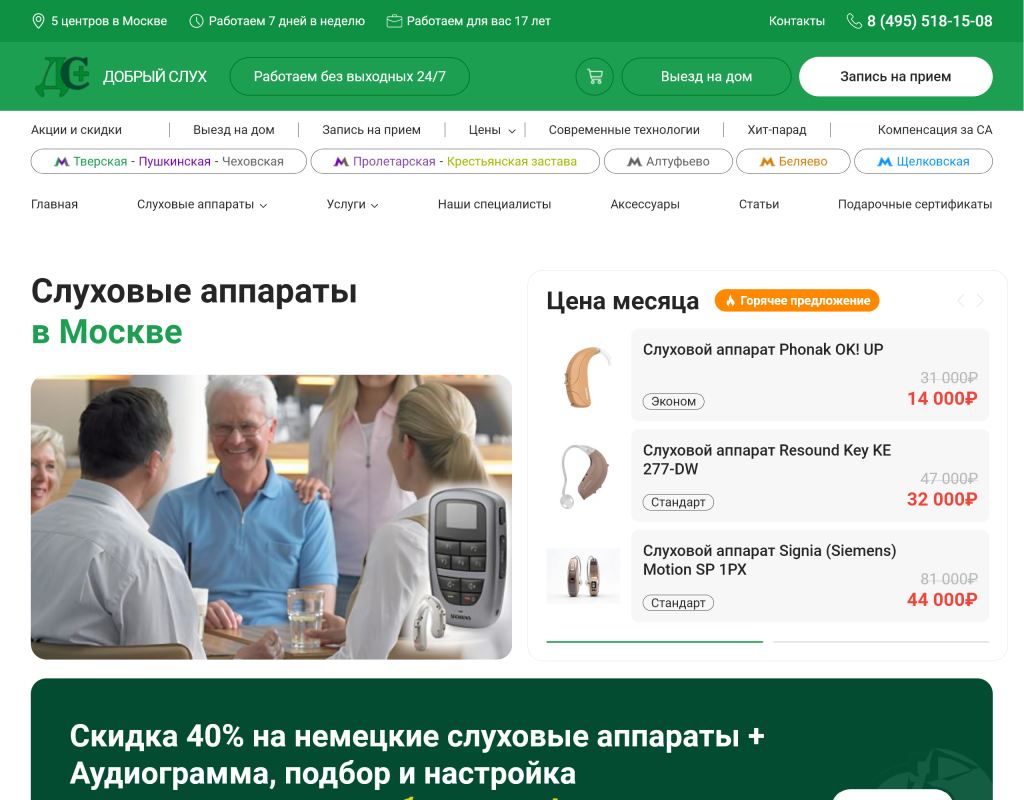Click the briefcase icon near 17 лет
Screen dimensions: 1024x800
click(394, 21)
